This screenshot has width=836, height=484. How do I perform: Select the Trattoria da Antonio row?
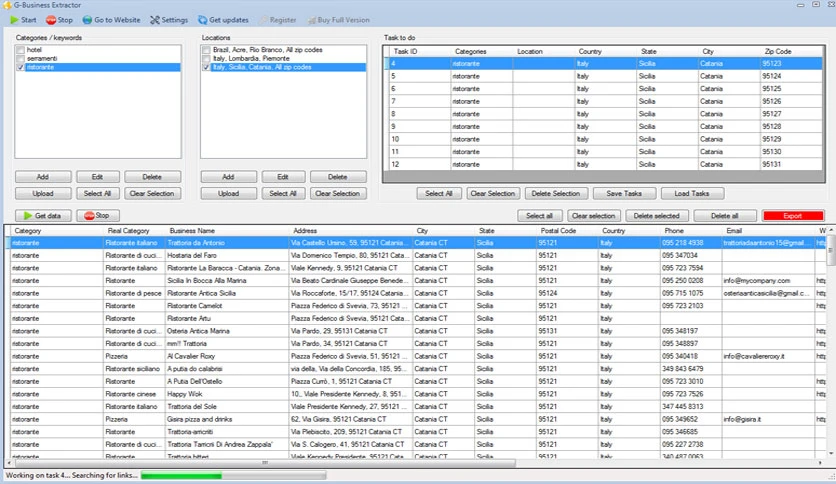click(x=417, y=243)
